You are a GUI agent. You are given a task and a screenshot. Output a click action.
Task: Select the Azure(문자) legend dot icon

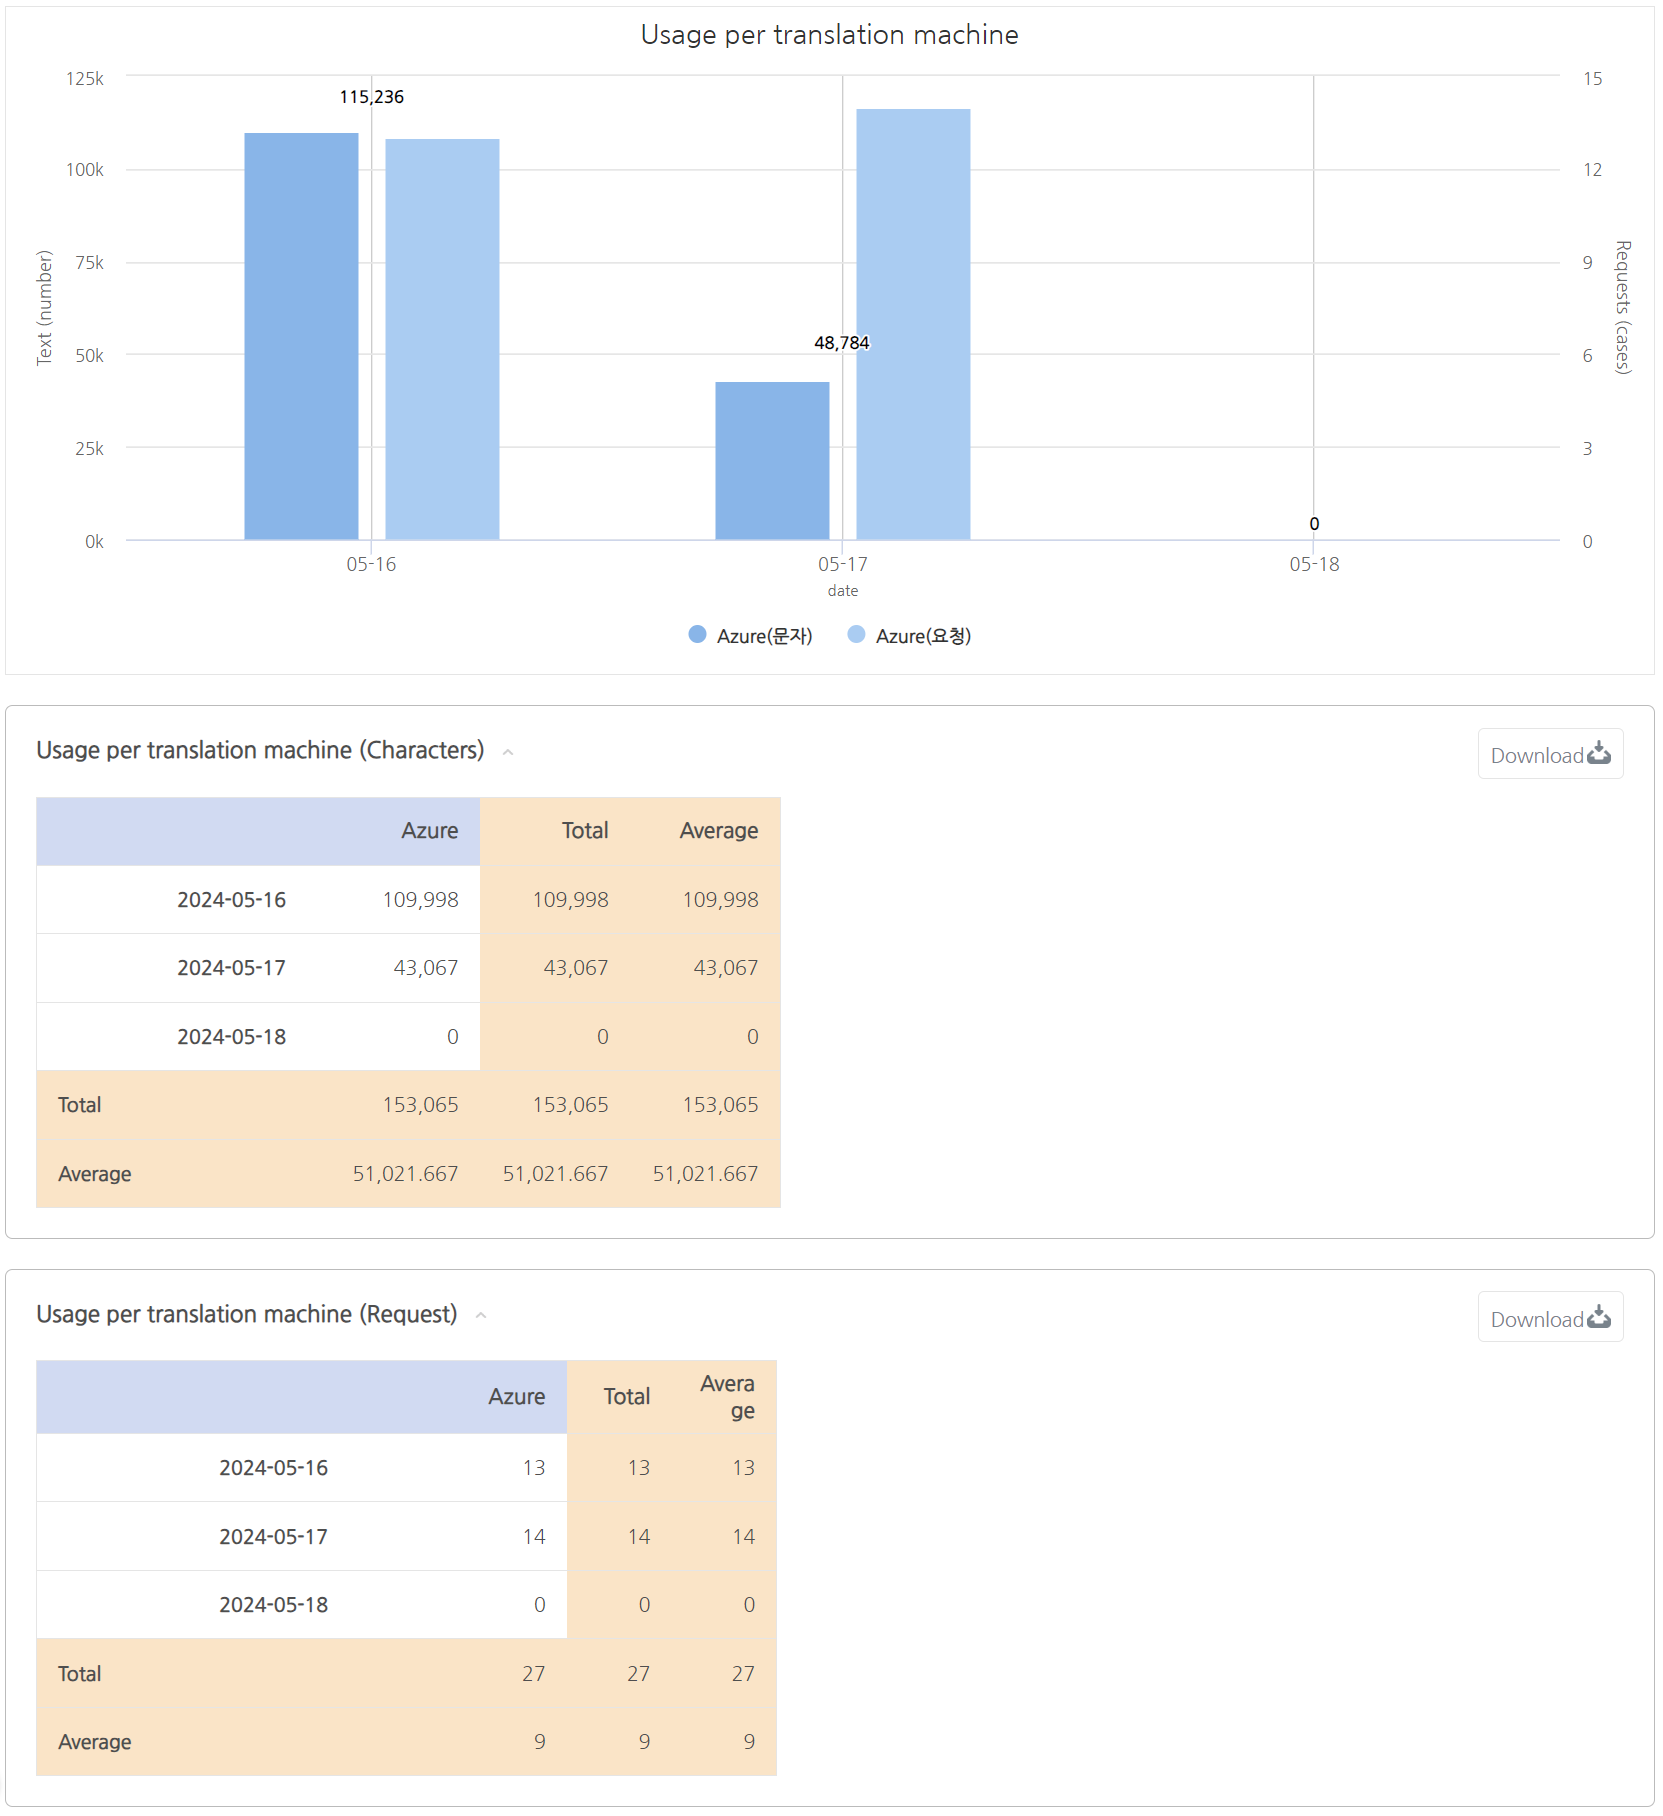pos(697,634)
